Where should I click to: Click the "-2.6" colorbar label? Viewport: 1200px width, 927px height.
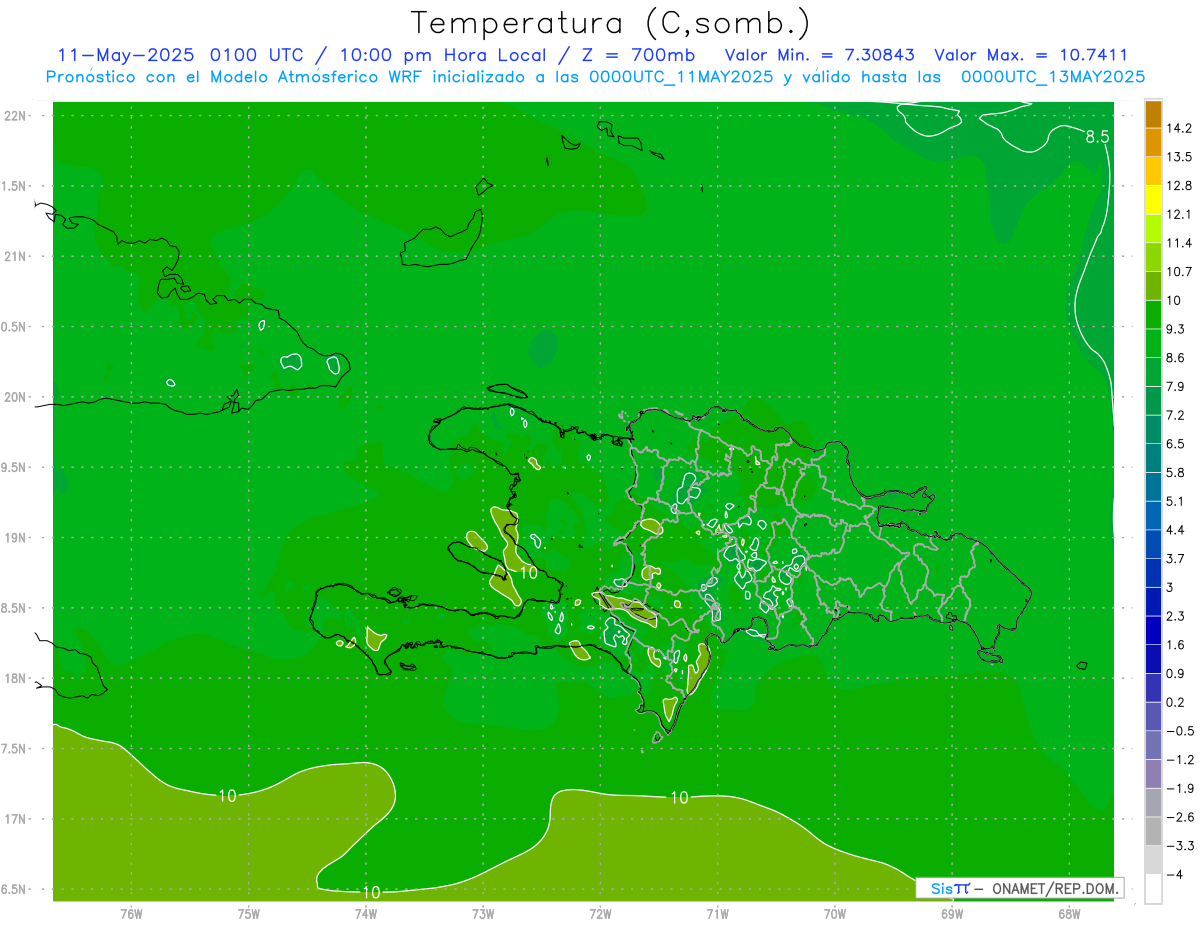tap(1179, 817)
